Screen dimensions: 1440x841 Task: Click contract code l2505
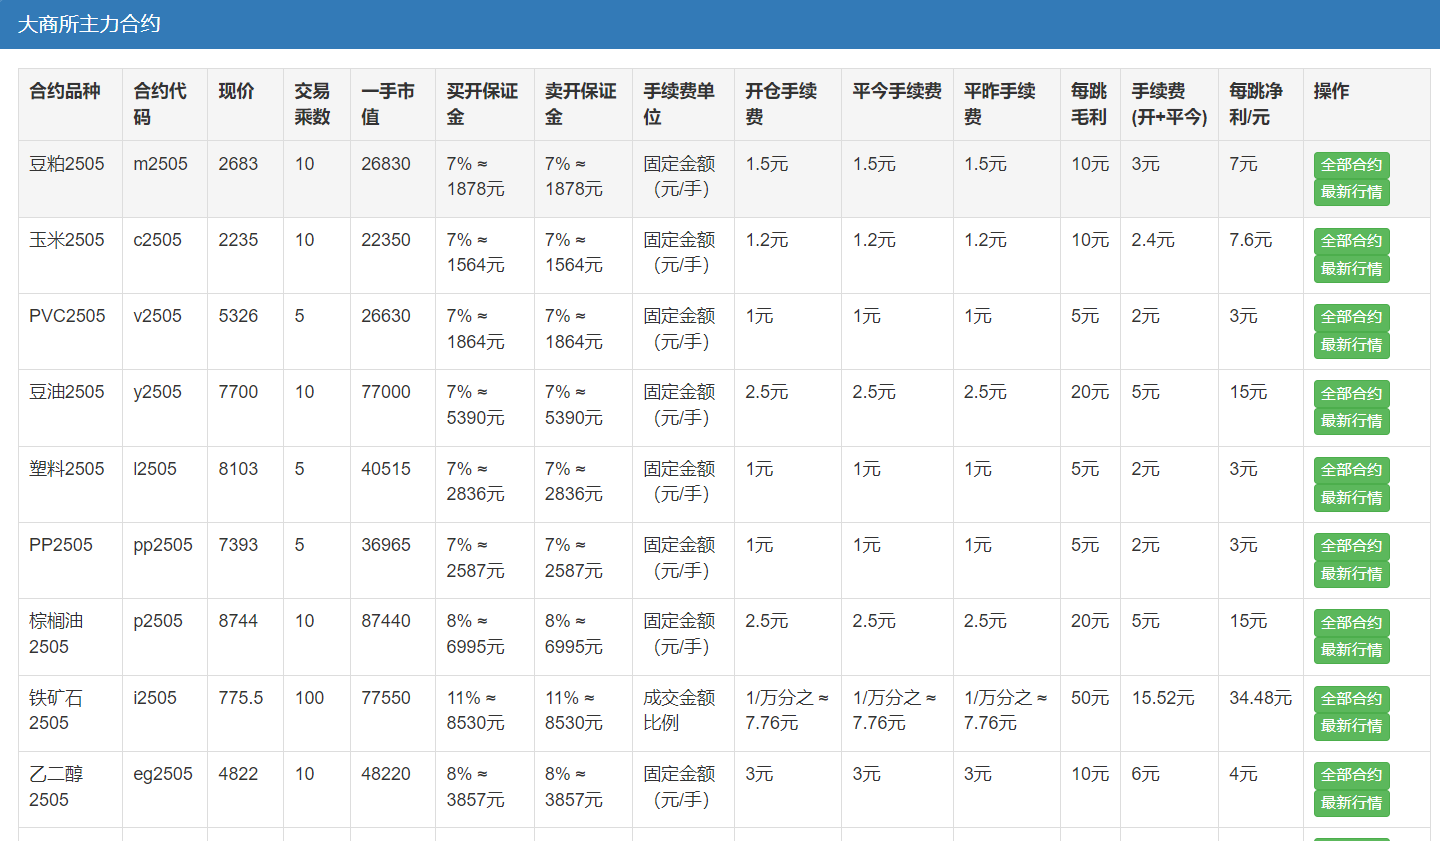pos(155,469)
